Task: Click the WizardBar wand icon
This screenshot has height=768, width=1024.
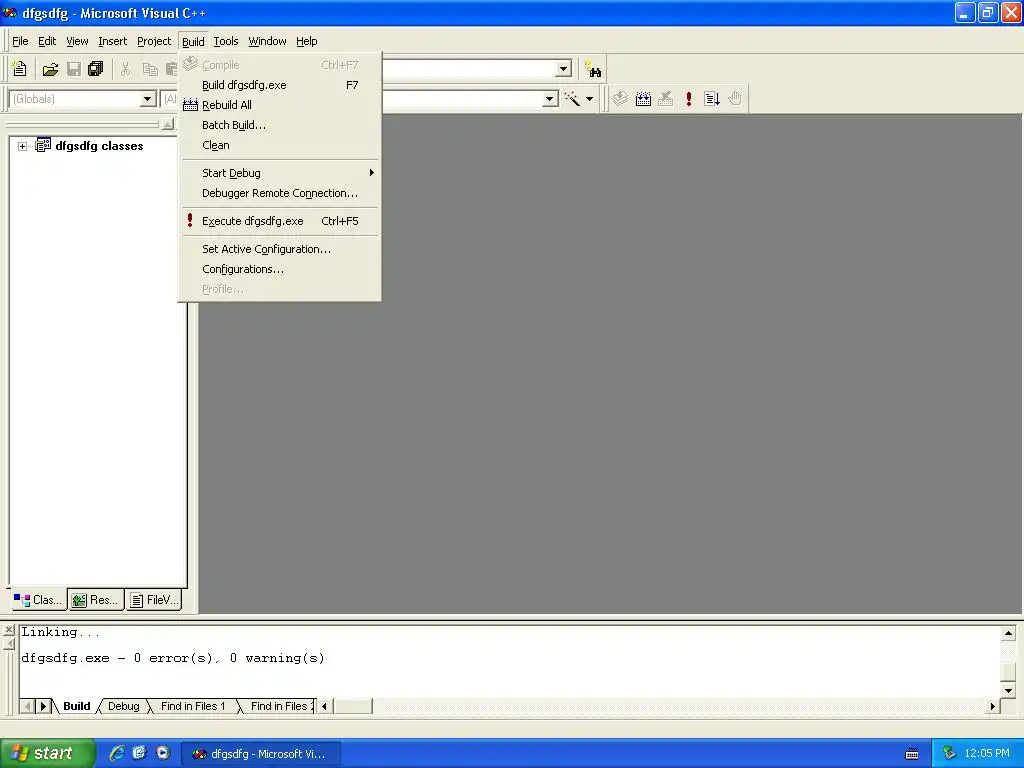Action: tap(572, 99)
